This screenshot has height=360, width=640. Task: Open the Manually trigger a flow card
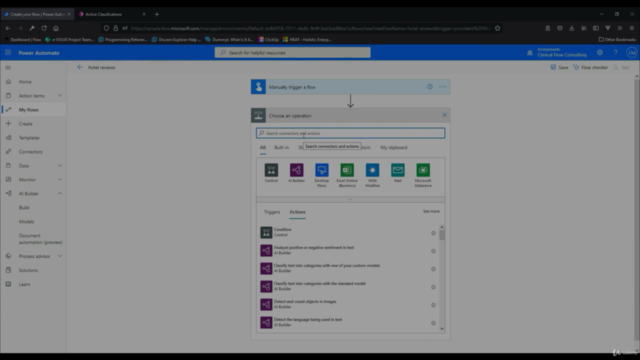(x=350, y=87)
